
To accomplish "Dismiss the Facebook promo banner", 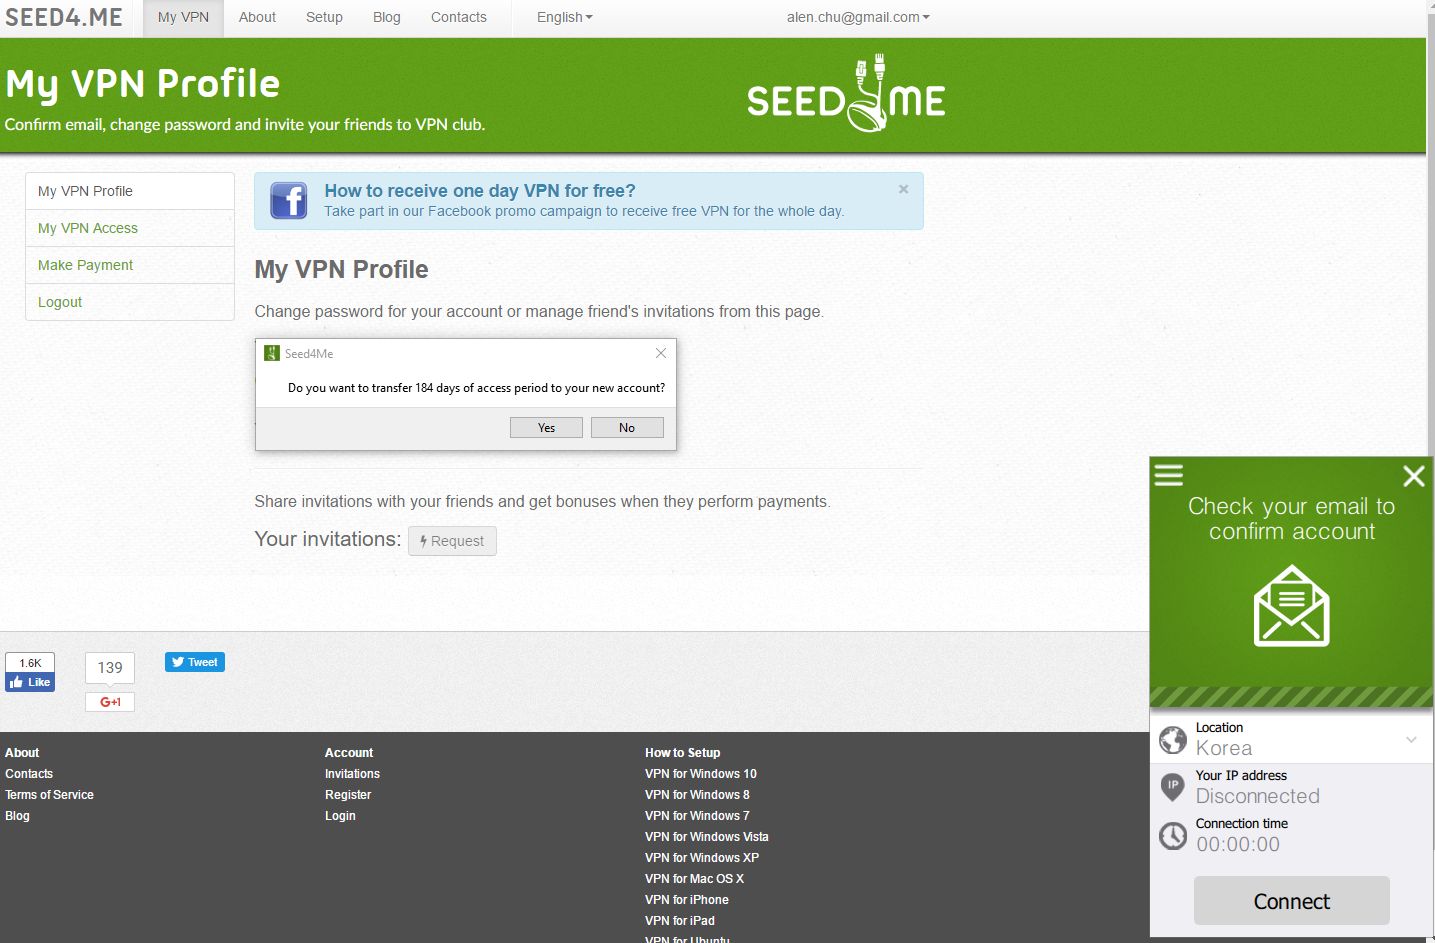I will 903,189.
